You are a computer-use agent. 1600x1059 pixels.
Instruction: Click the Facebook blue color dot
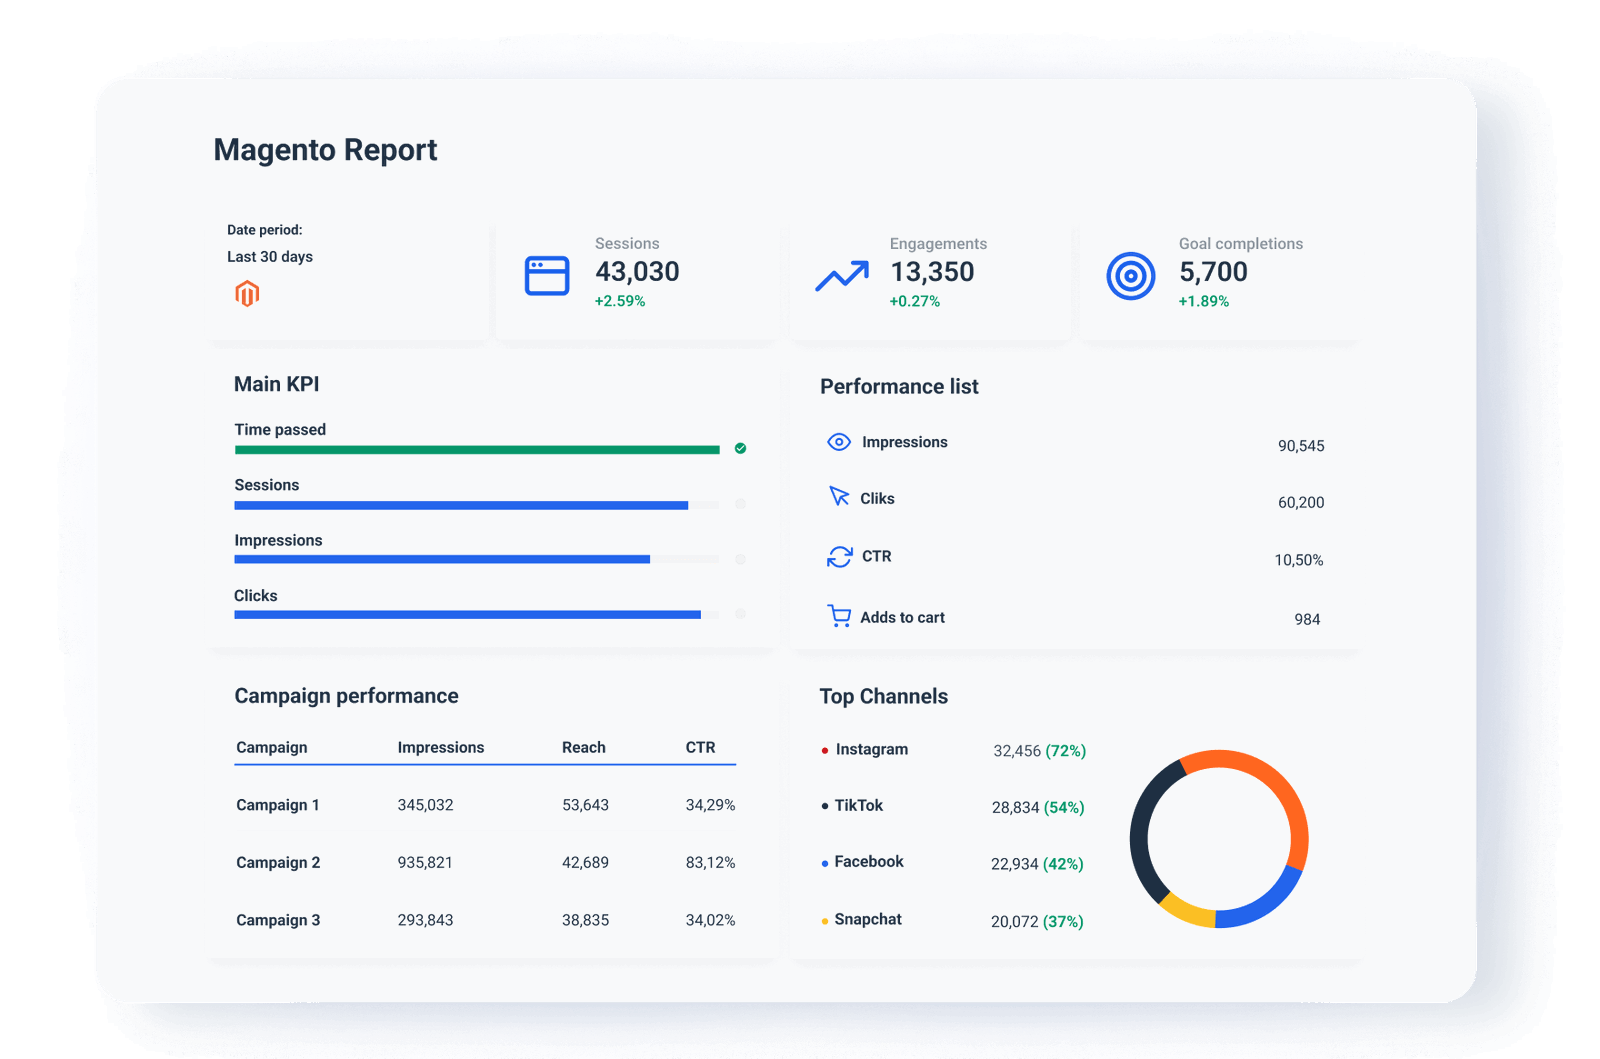824,862
